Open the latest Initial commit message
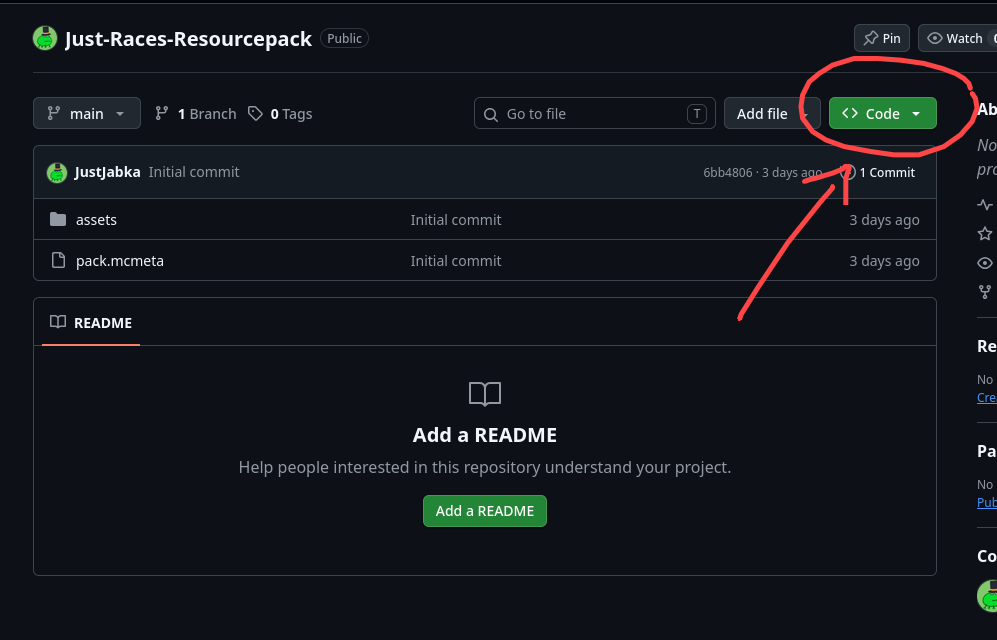The height and width of the screenshot is (640, 997). (x=194, y=172)
